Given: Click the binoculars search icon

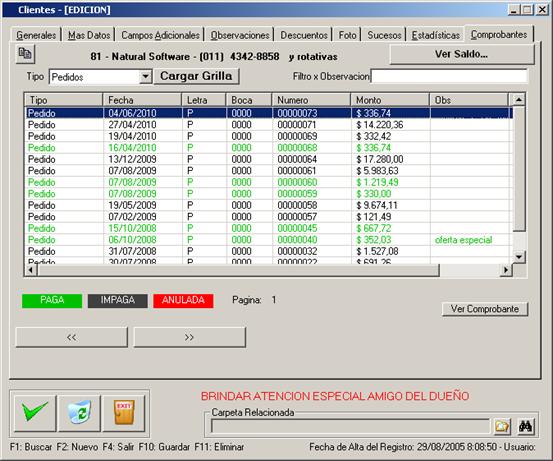Looking at the screenshot, I should tap(525, 426).
